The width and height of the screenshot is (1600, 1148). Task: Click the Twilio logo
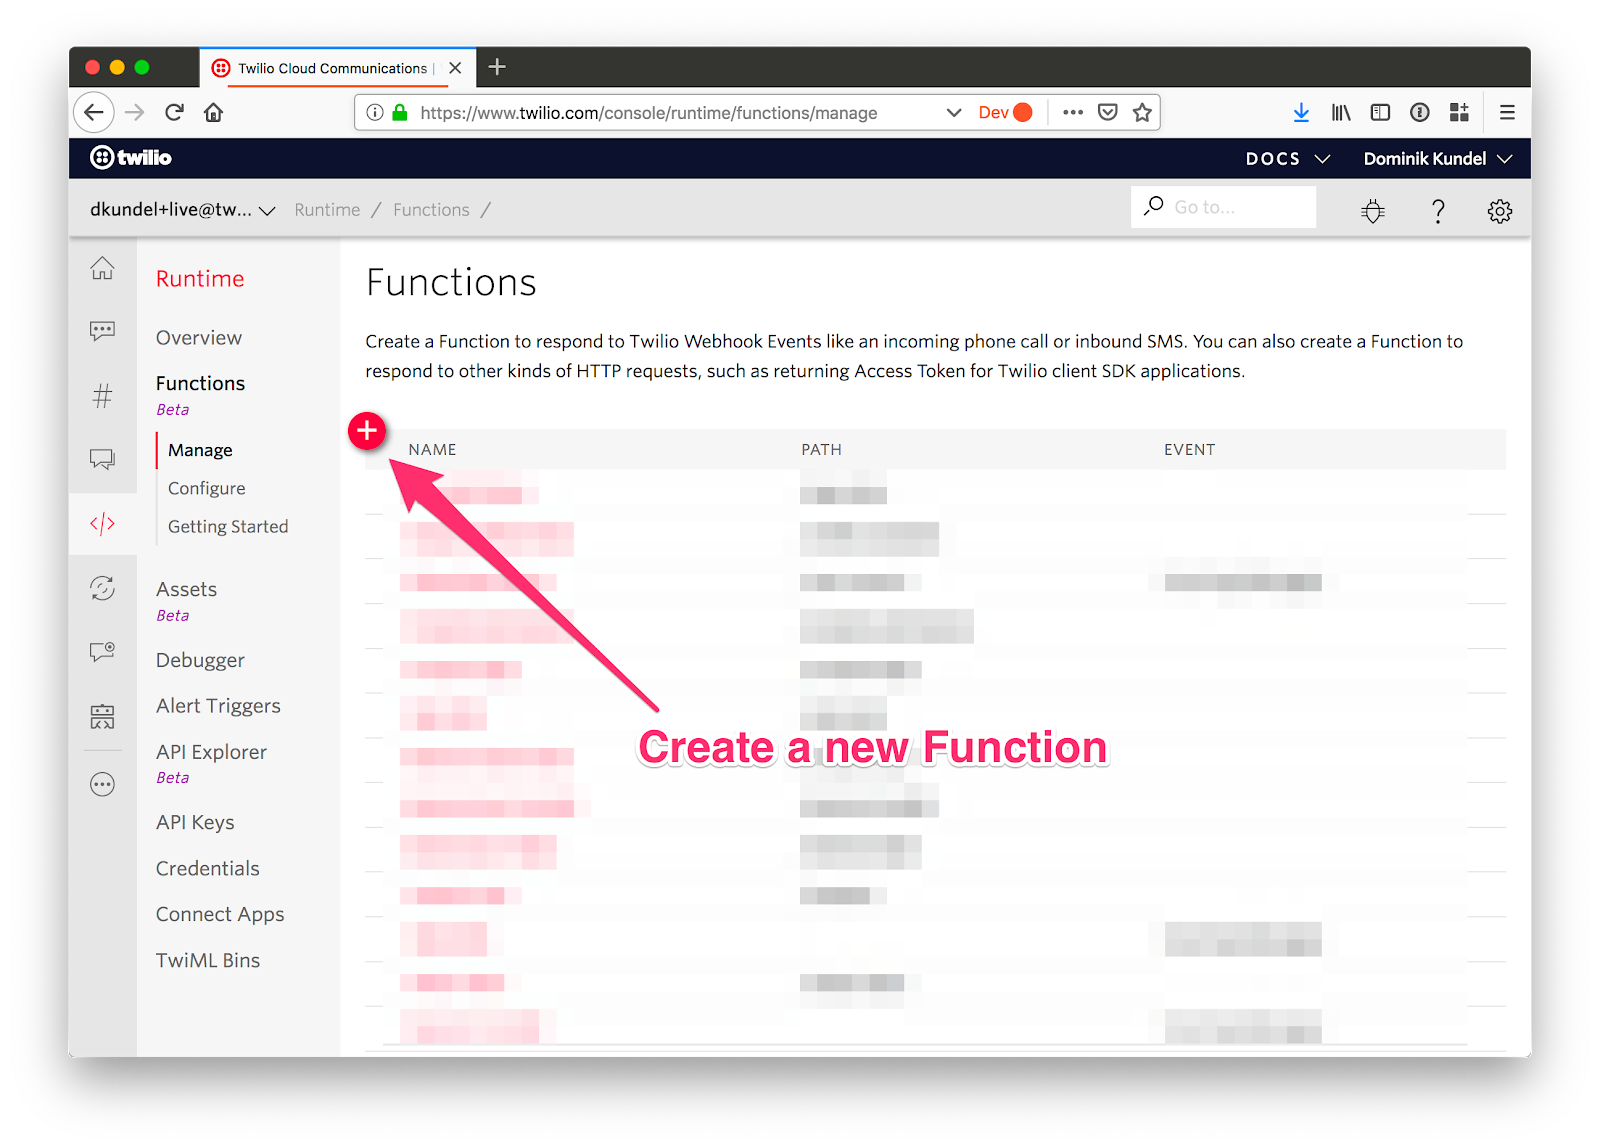pyautogui.click(x=131, y=158)
